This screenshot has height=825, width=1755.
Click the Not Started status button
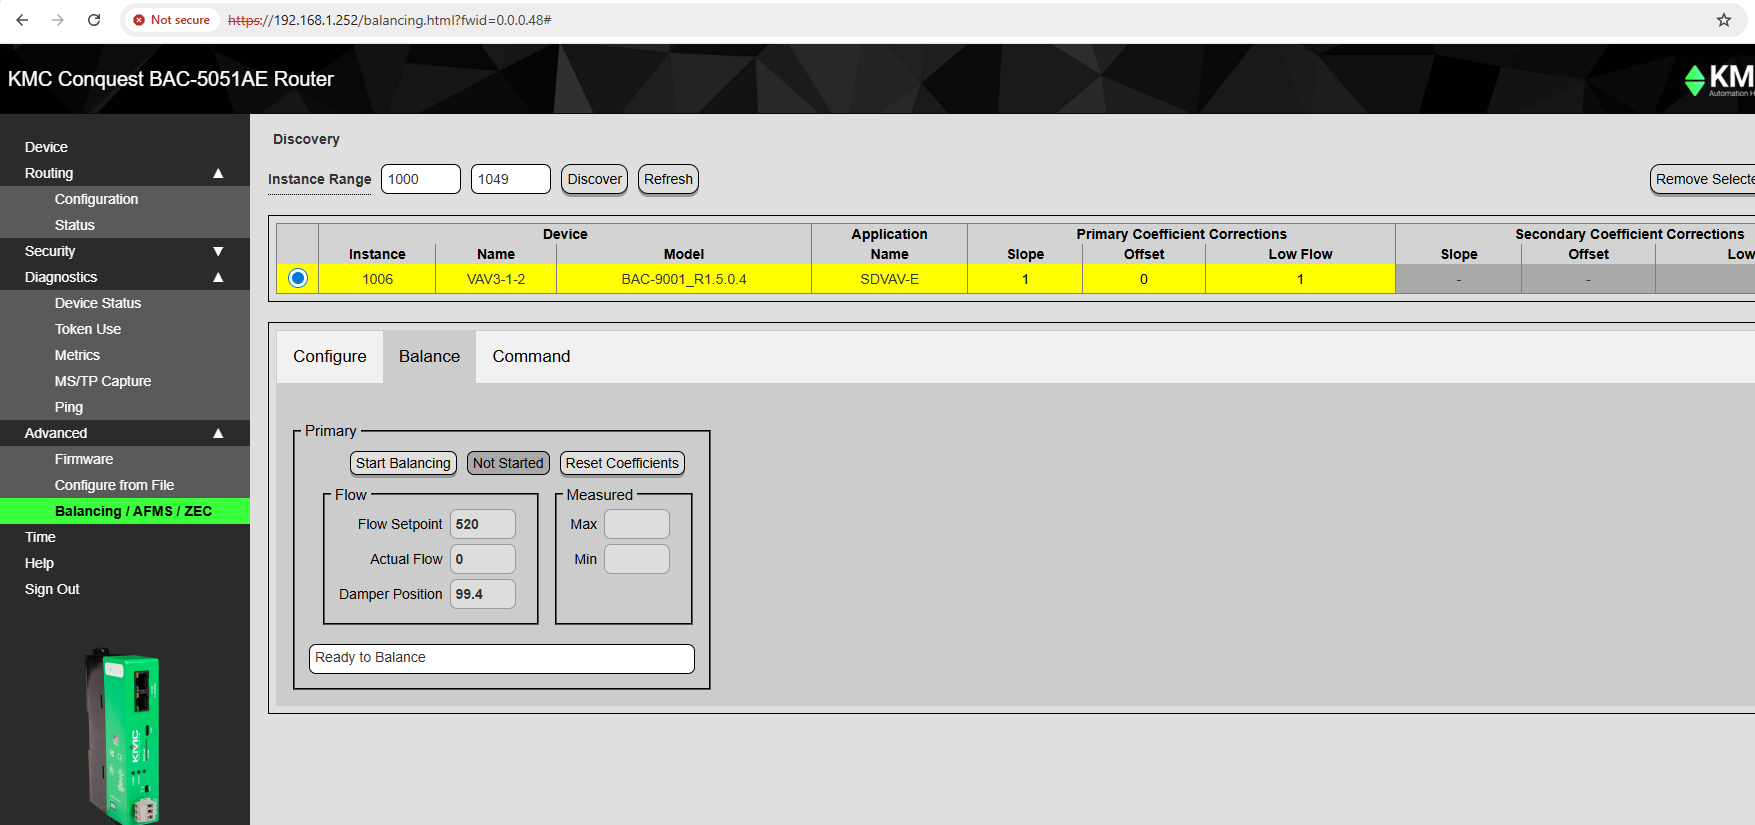(x=508, y=463)
